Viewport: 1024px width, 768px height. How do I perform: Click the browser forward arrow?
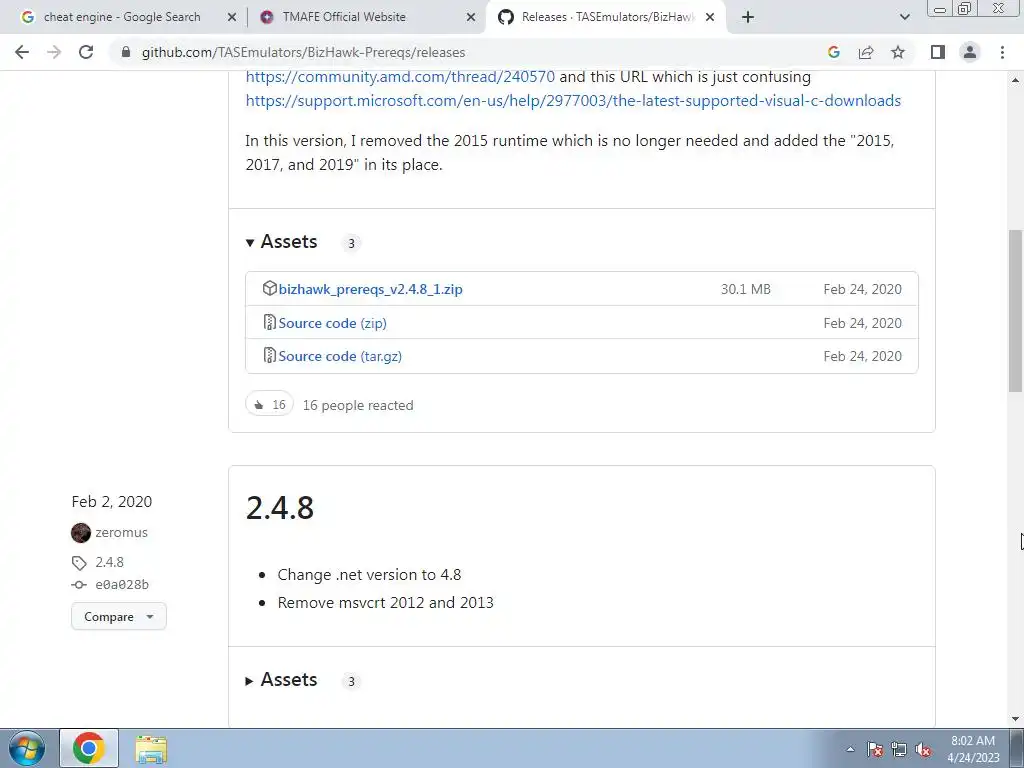[x=54, y=52]
